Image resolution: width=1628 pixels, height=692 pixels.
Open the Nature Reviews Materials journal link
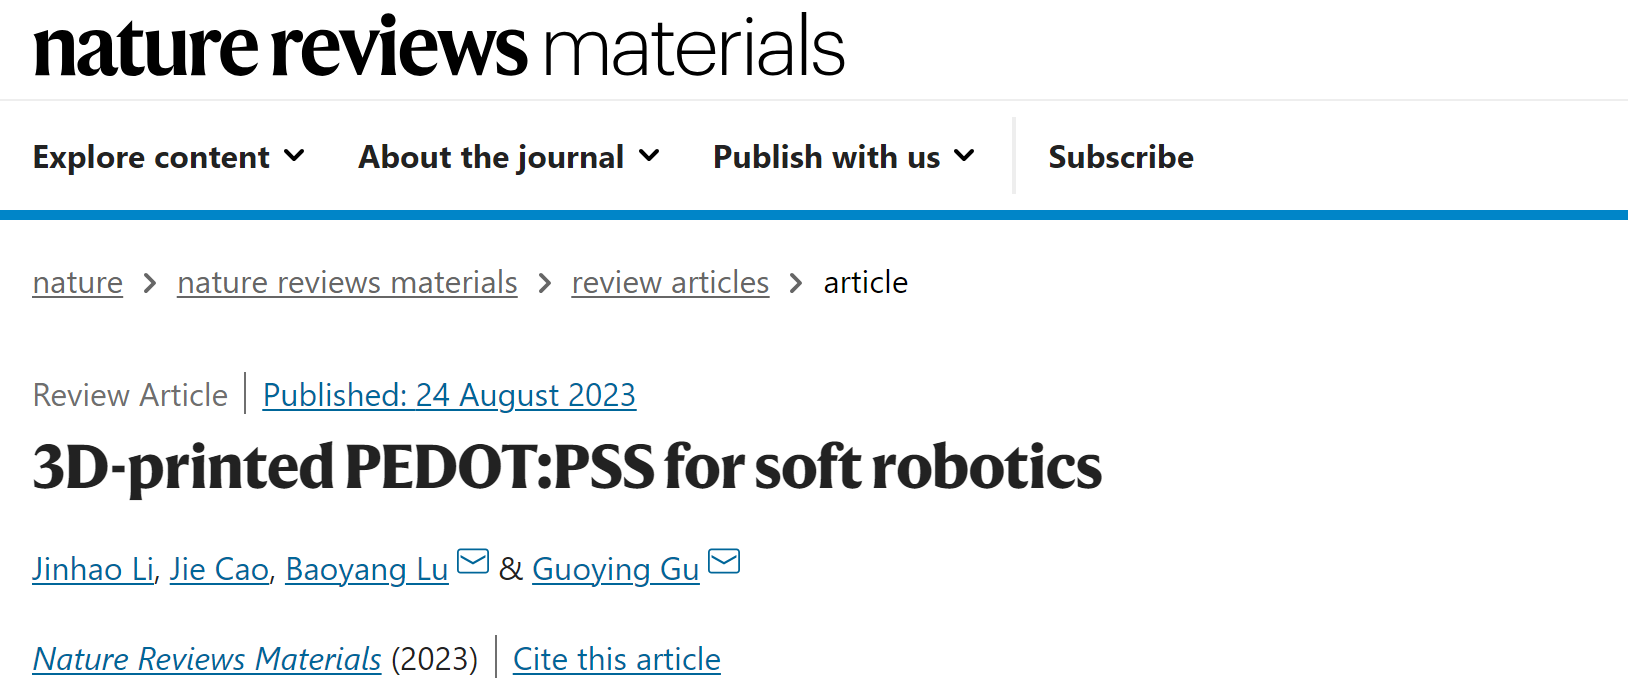pyautogui.click(x=207, y=659)
